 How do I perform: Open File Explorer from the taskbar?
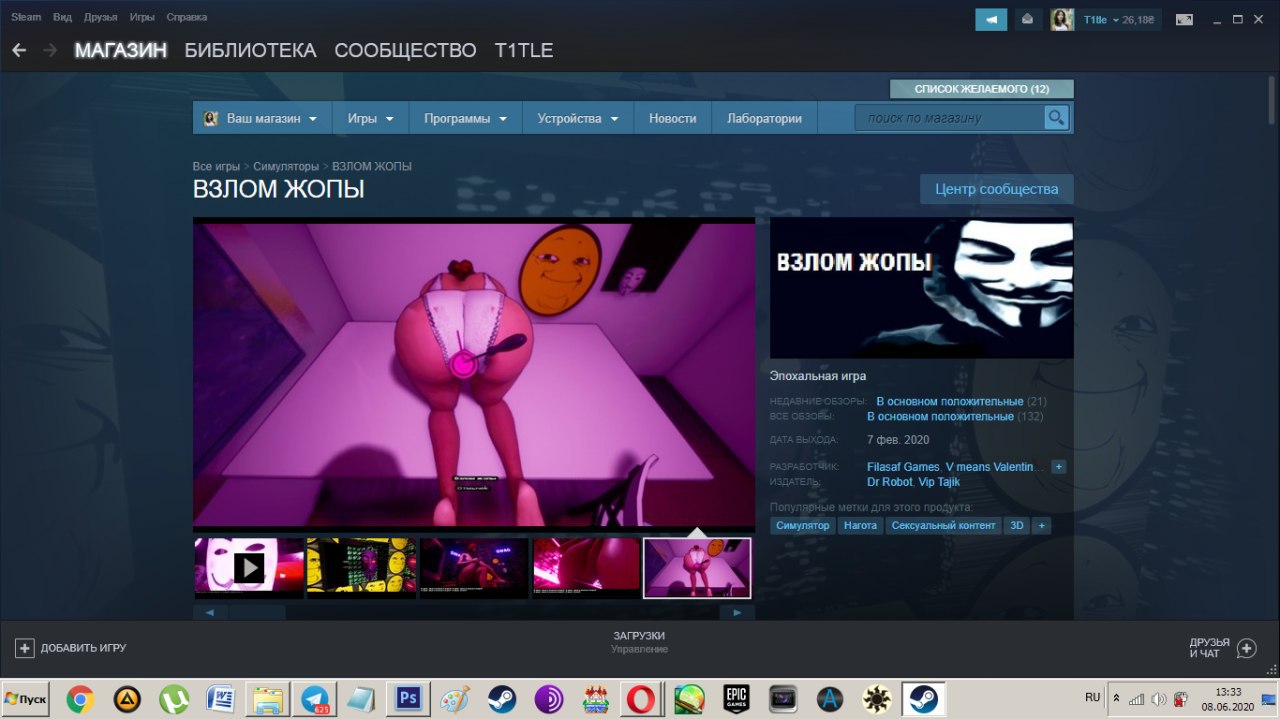point(268,698)
